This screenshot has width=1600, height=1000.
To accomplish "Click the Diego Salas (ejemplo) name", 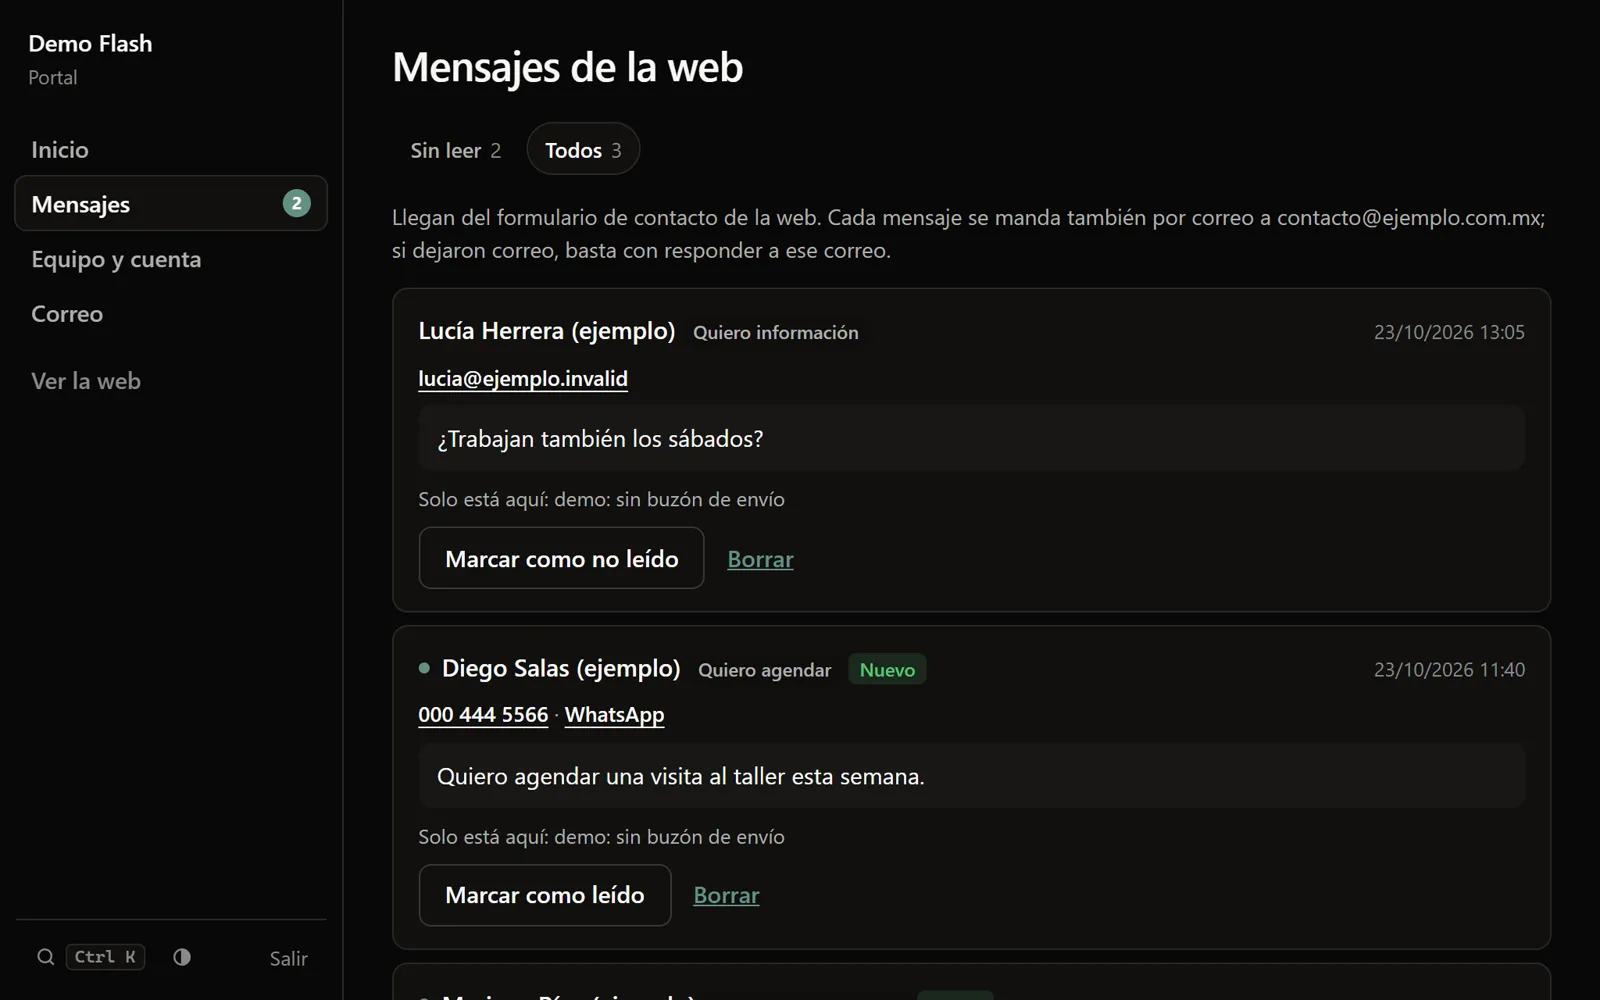I will [561, 668].
